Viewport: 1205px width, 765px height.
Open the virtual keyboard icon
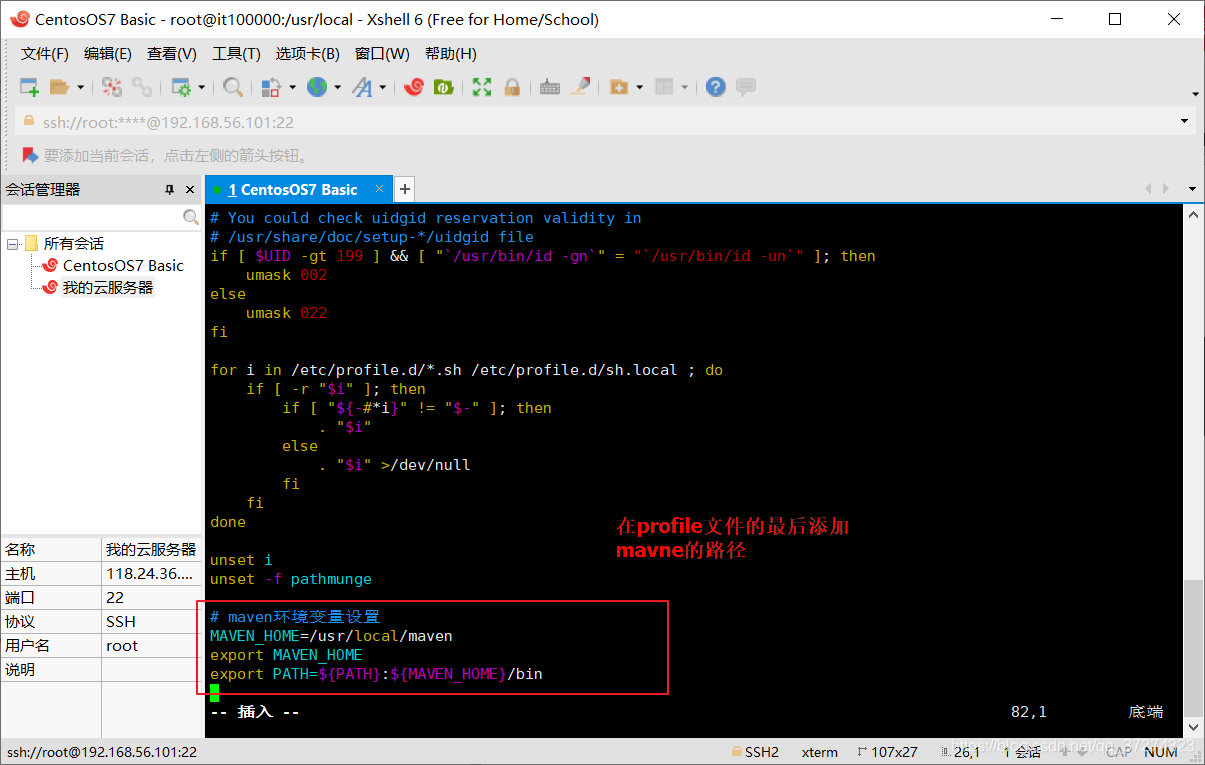click(x=549, y=87)
